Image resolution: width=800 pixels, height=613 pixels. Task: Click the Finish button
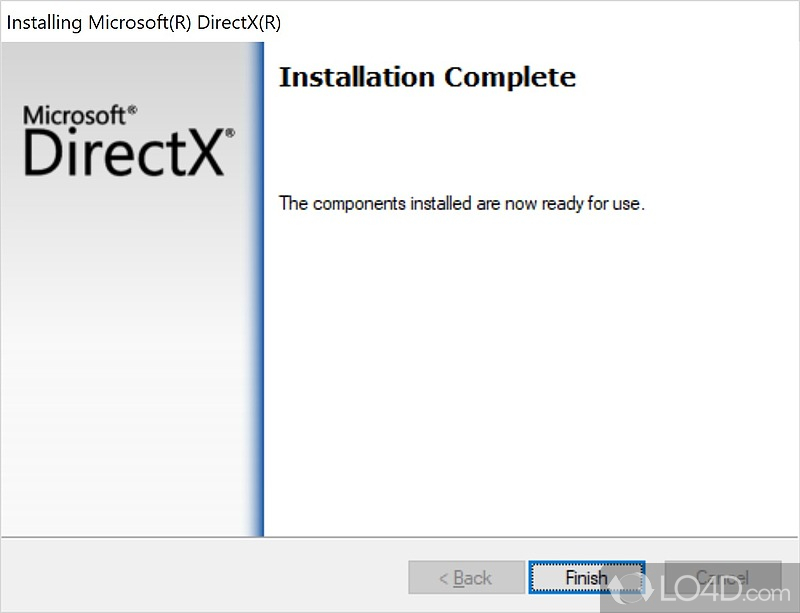(587, 577)
